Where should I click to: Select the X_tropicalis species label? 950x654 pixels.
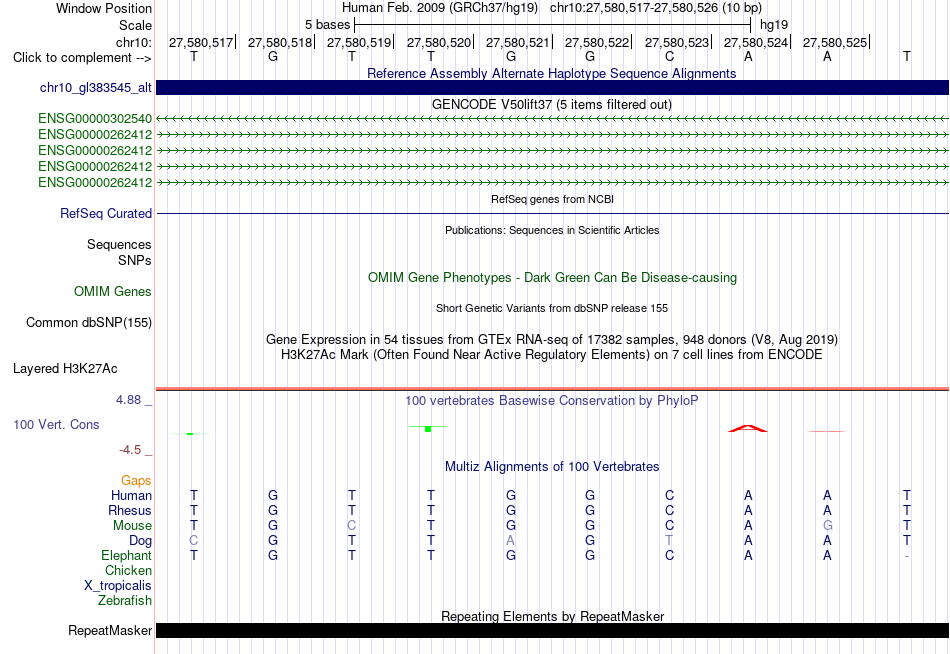(118, 586)
